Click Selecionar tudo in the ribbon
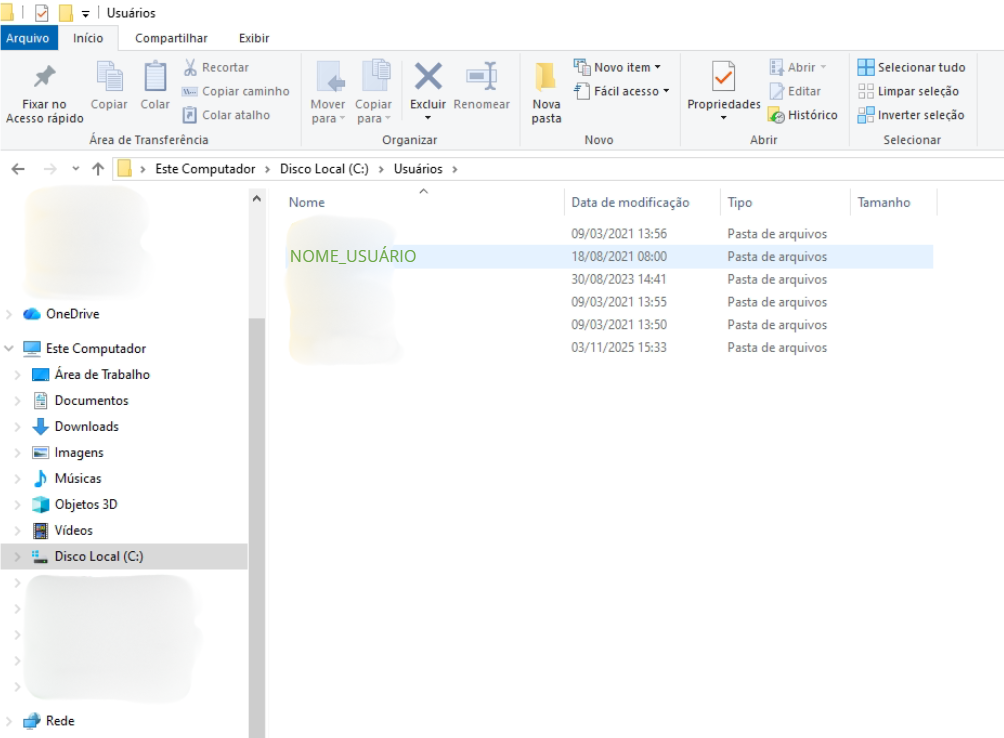This screenshot has height=738, width=1004. coord(911,67)
